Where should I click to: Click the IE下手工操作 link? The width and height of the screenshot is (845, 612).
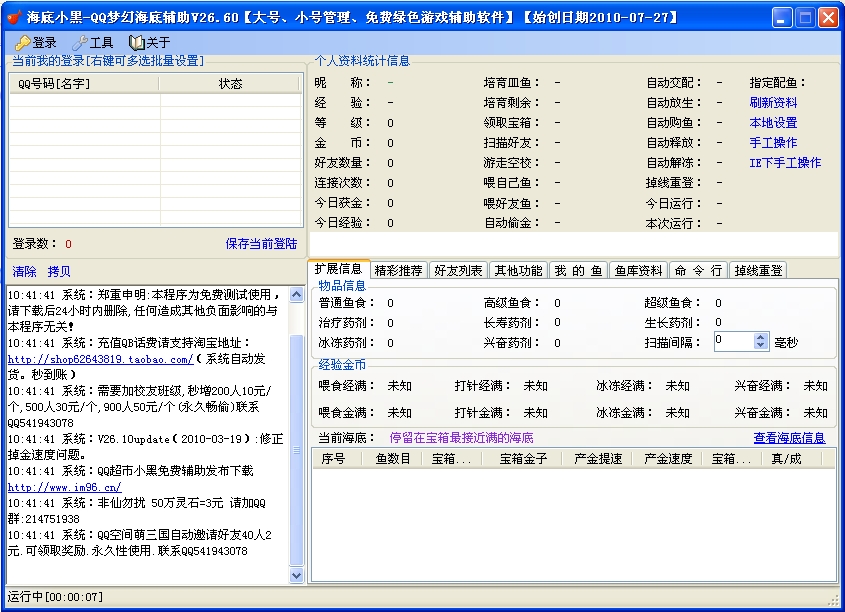(785, 163)
